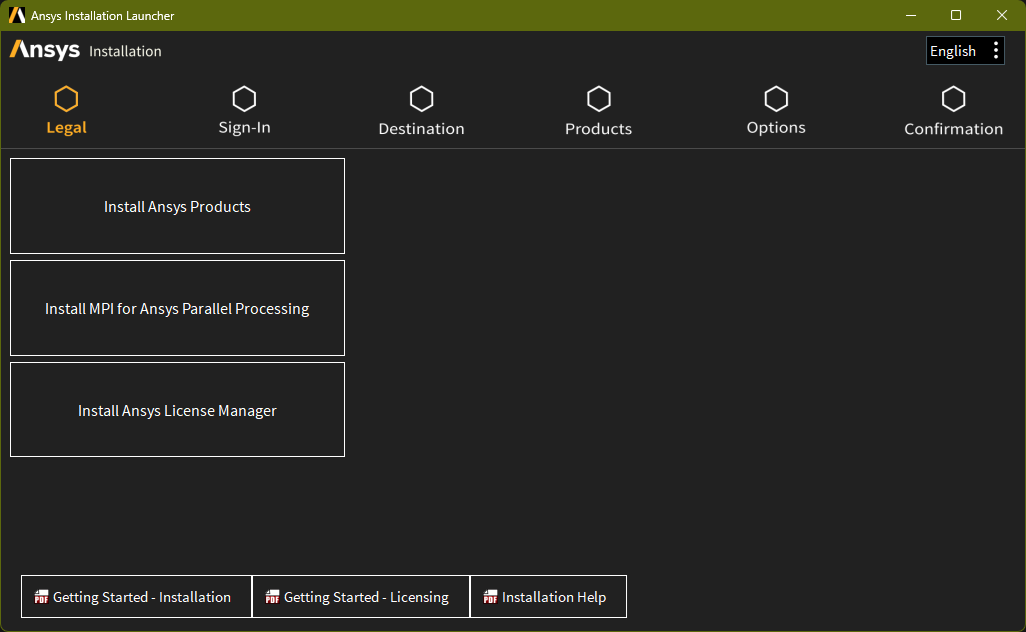Click the Ansys app icon in title bar
The image size is (1026, 632).
pyautogui.click(x=17, y=15)
